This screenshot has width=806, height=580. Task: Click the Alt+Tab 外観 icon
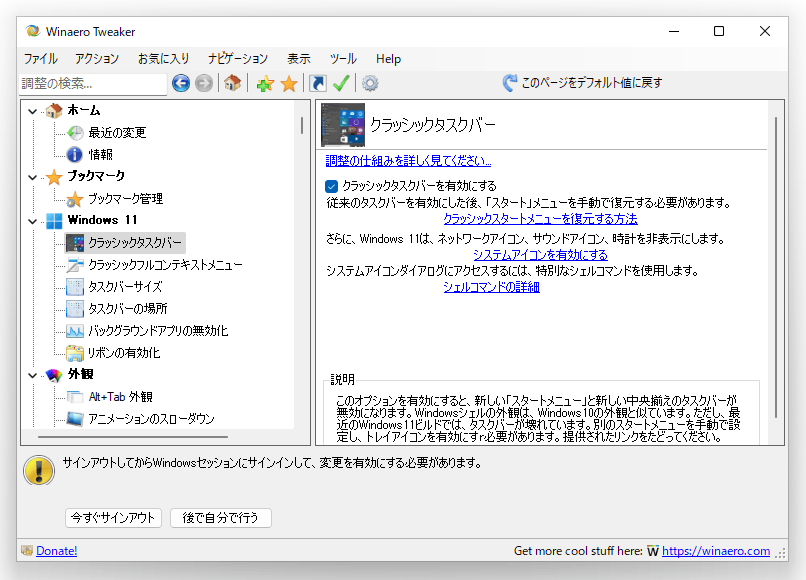click(75, 397)
